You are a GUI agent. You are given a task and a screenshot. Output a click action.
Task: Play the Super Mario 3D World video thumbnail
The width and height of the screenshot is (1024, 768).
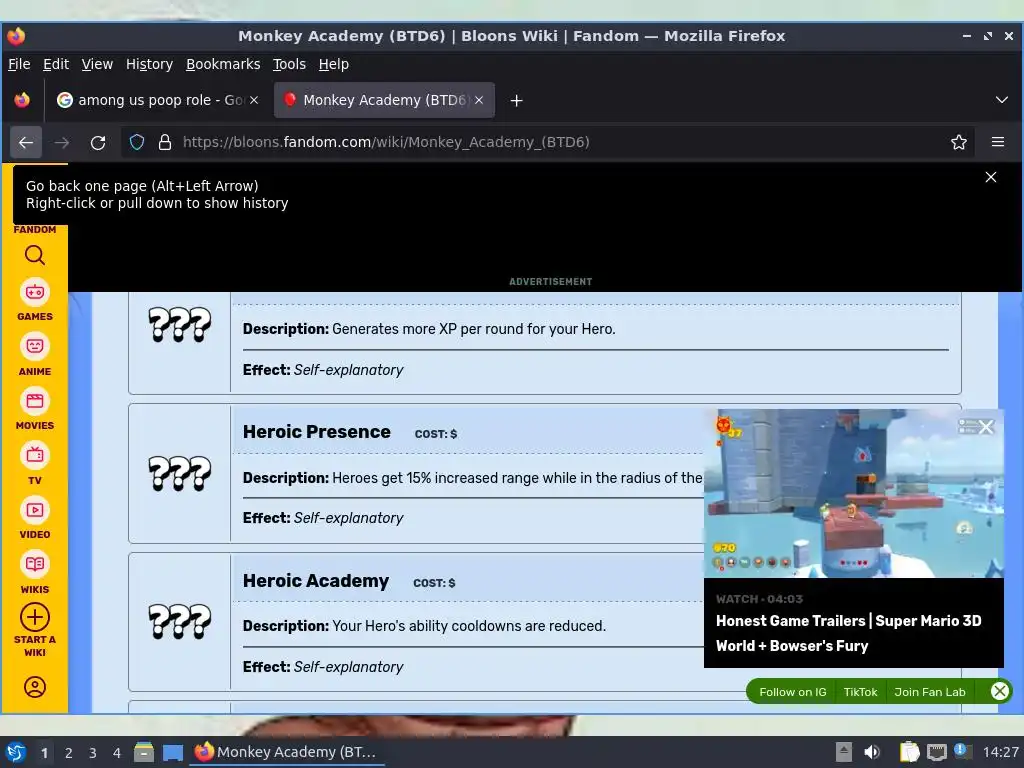[854, 494]
